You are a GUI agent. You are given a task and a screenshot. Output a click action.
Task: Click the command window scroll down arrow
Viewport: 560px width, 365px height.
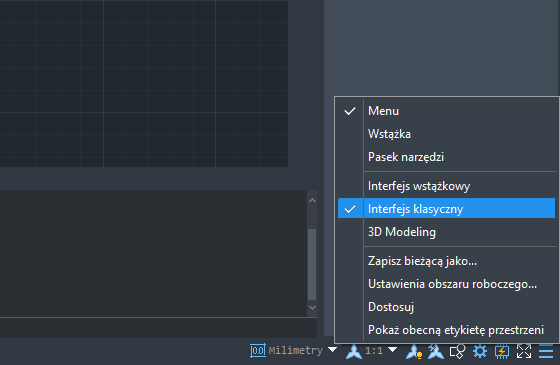(312, 308)
